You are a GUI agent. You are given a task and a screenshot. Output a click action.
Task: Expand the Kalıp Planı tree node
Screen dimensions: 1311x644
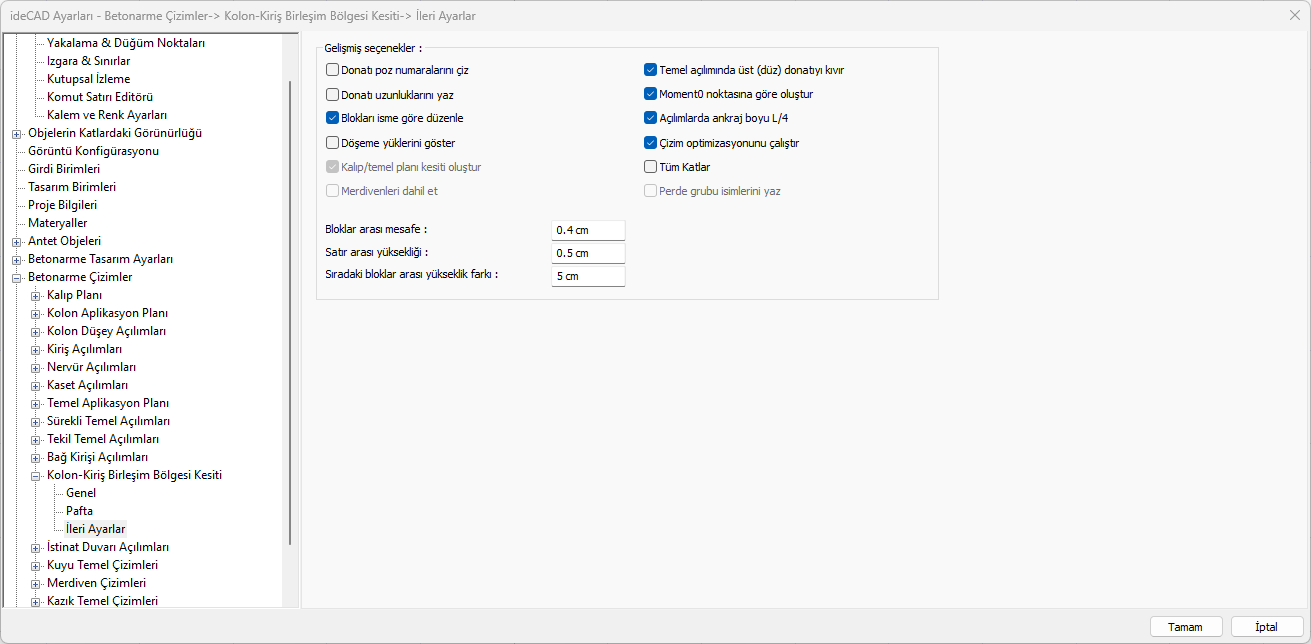(x=36, y=295)
